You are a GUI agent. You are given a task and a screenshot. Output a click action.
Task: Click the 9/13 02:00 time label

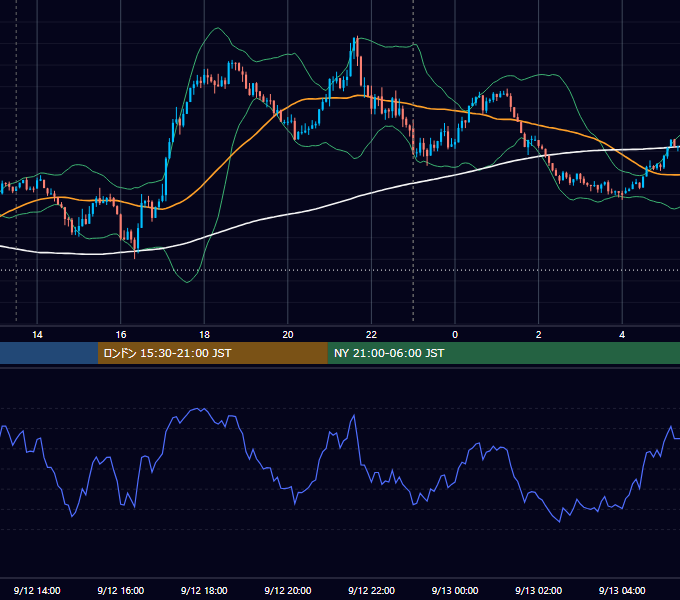click(539, 590)
